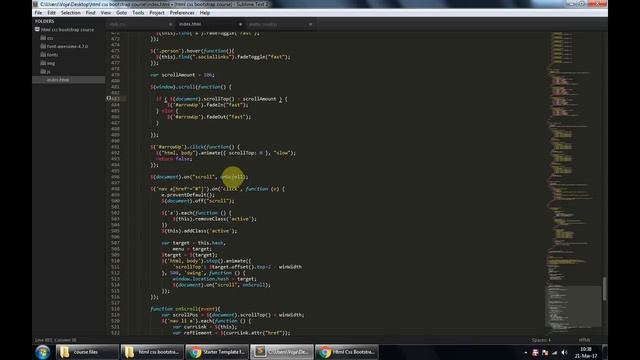The image size is (640, 360).
Task: Switch to the third editor tab
Action: (280, 24)
